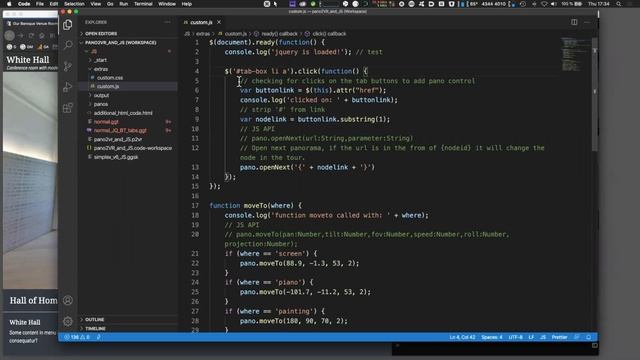Click the split editor icon
The width and height of the screenshot is (640, 360).
(x=574, y=22)
